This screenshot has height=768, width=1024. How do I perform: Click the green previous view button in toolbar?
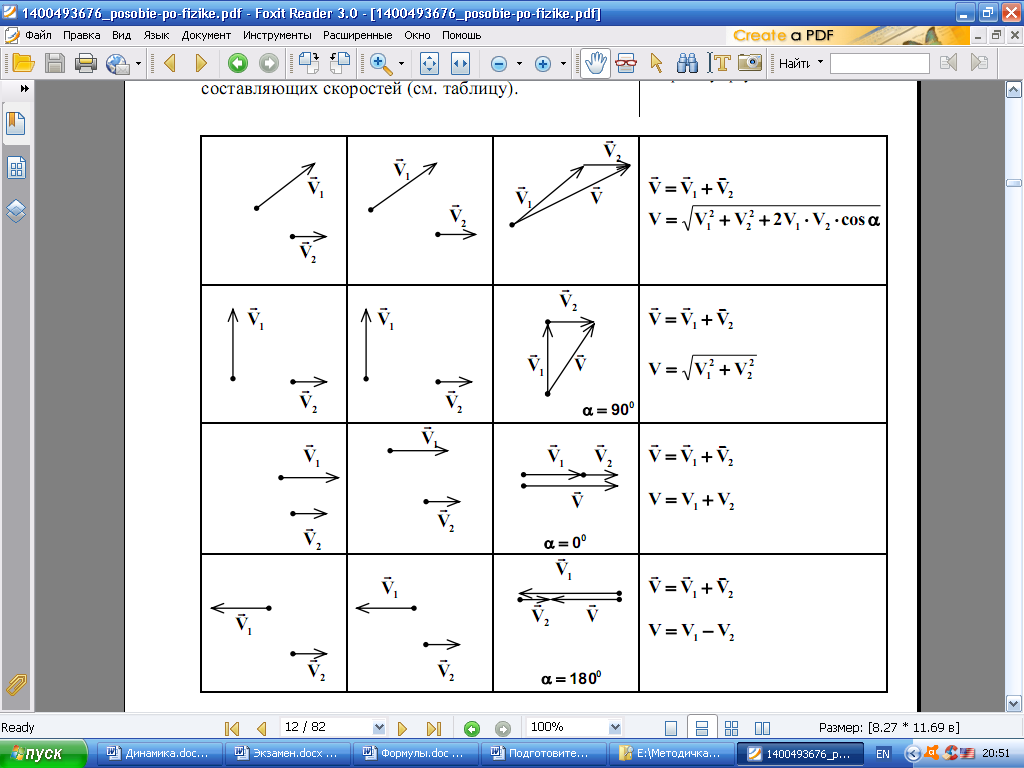[x=238, y=63]
